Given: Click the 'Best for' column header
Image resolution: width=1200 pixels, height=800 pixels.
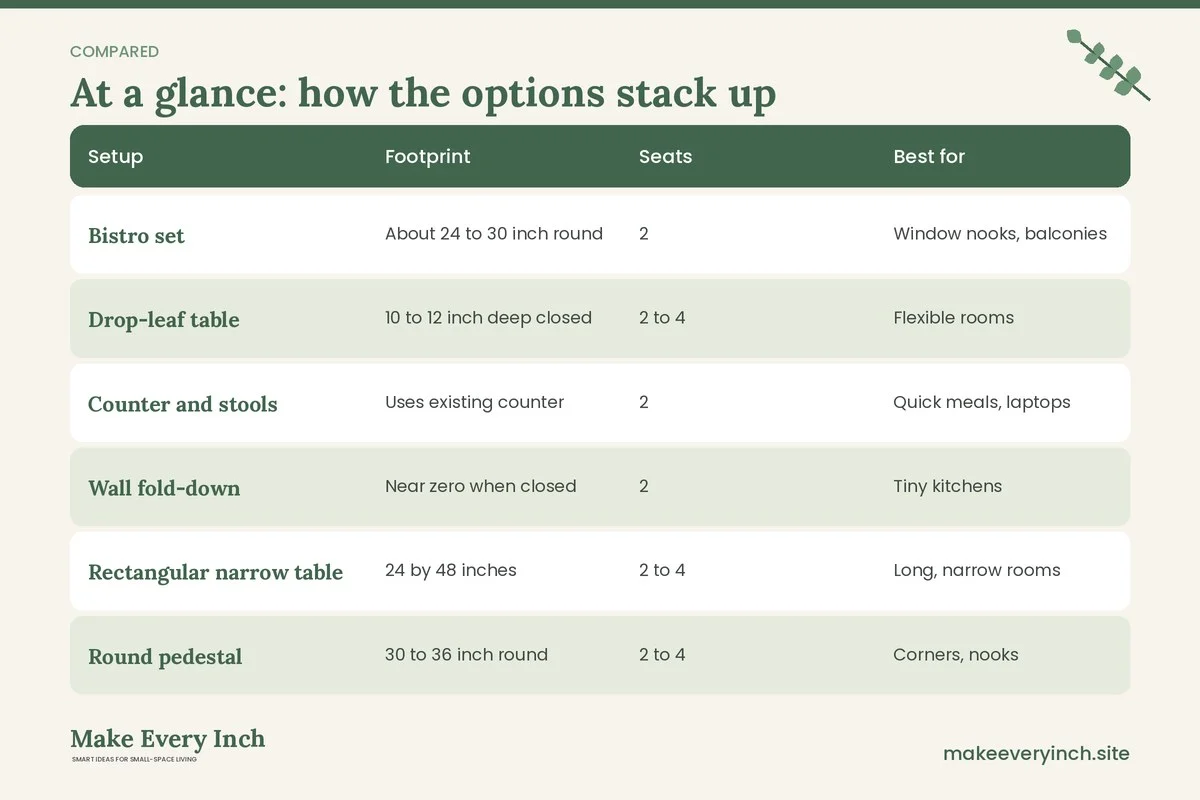Looking at the screenshot, I should tap(929, 157).
